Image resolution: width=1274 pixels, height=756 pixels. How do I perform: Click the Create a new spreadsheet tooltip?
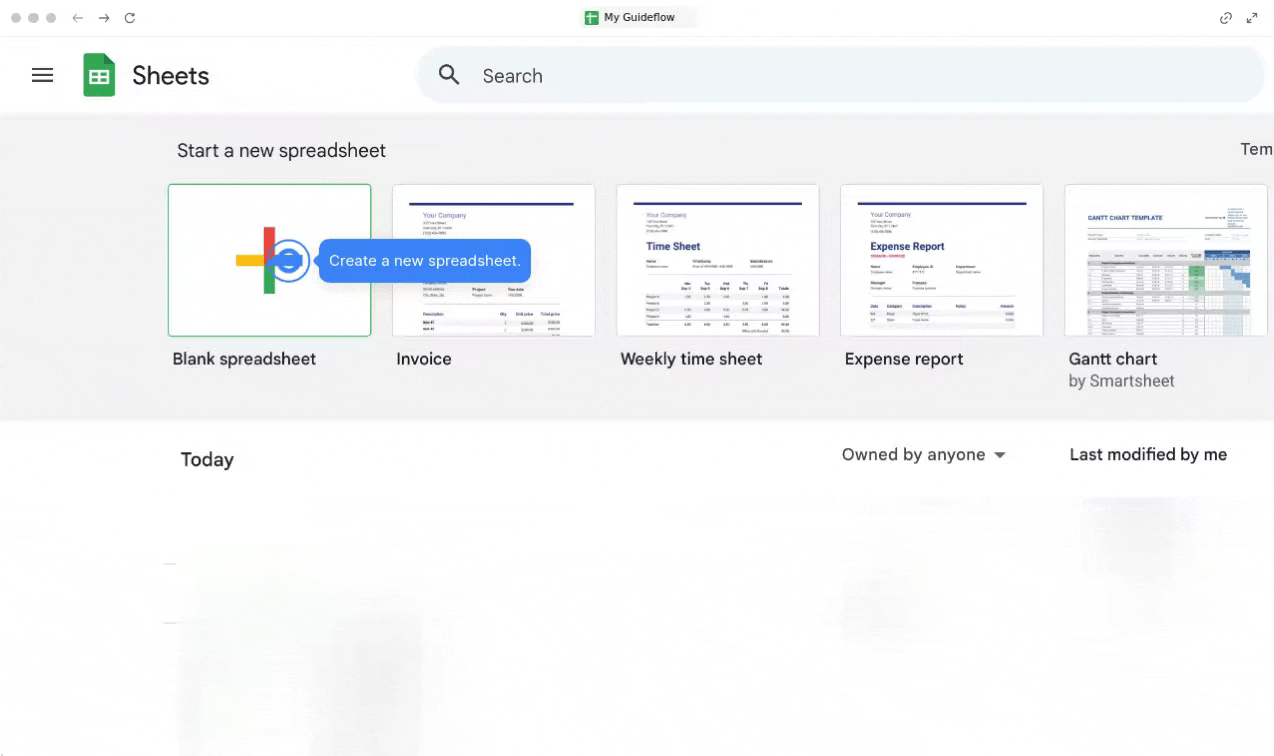click(x=425, y=261)
